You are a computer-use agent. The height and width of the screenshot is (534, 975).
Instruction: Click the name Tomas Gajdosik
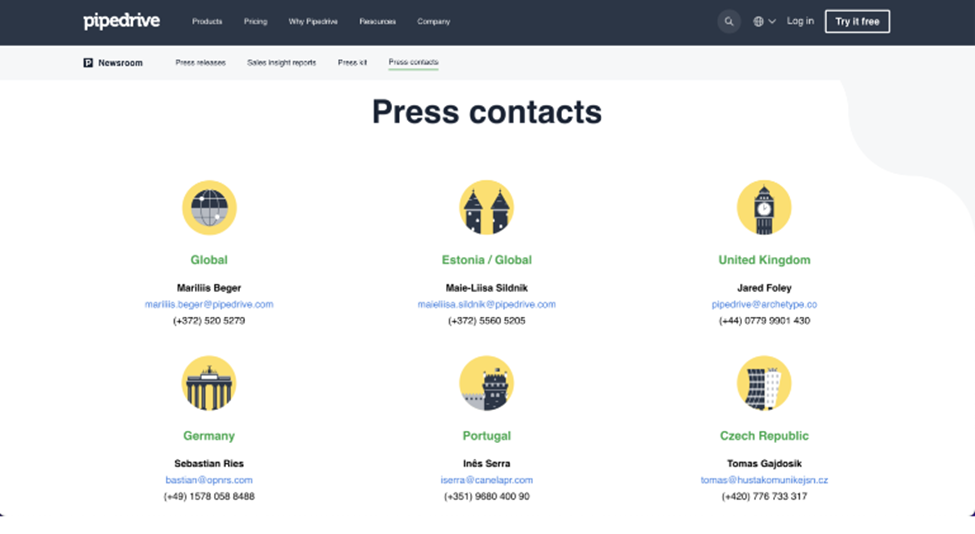click(x=764, y=464)
